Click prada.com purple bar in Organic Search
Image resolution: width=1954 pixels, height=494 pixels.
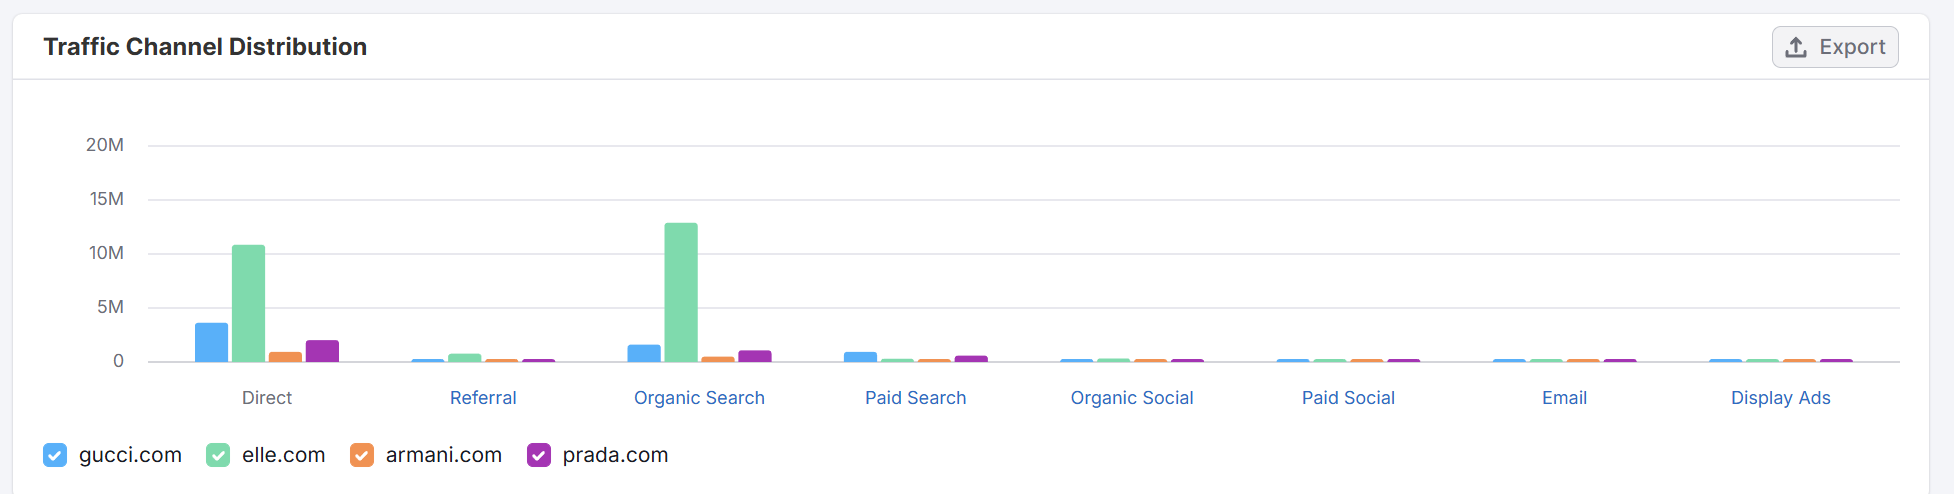pyautogui.click(x=755, y=356)
